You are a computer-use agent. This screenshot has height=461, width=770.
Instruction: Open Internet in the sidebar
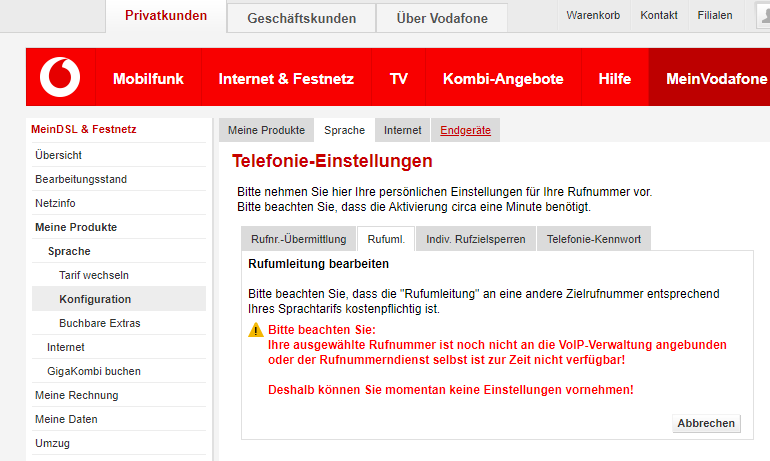[119, 347]
